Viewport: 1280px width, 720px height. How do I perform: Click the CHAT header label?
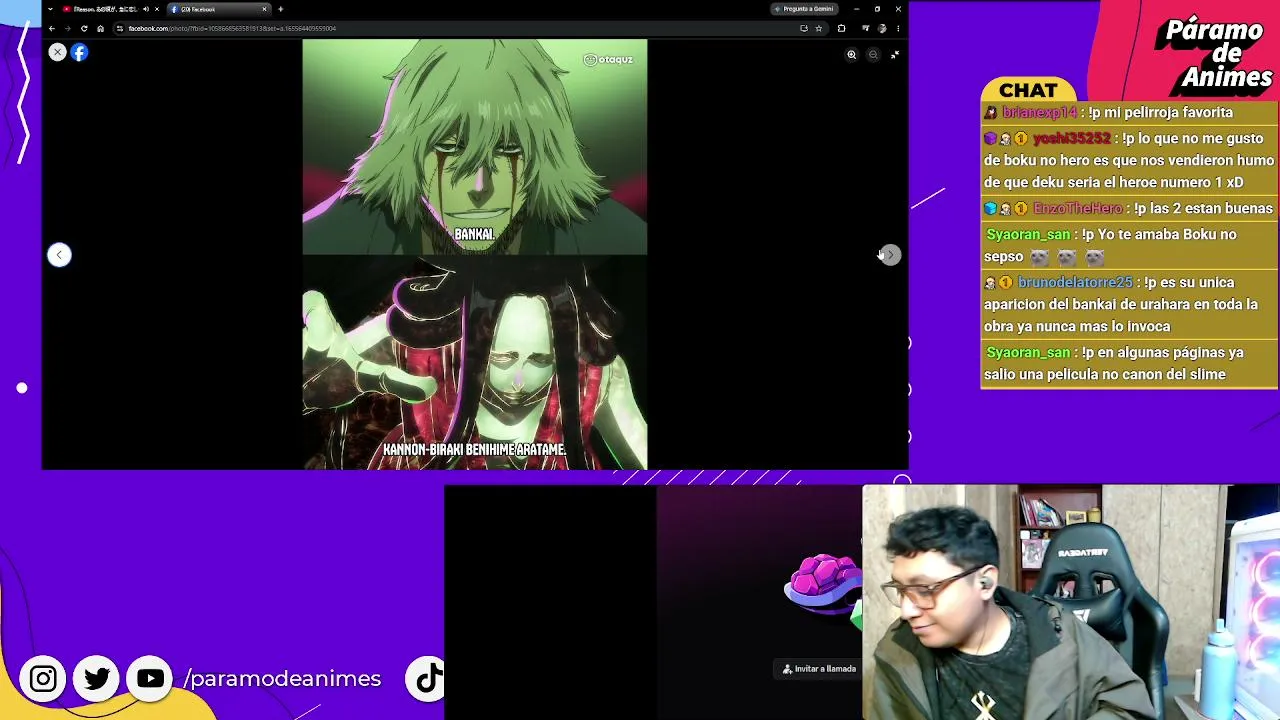point(1028,91)
